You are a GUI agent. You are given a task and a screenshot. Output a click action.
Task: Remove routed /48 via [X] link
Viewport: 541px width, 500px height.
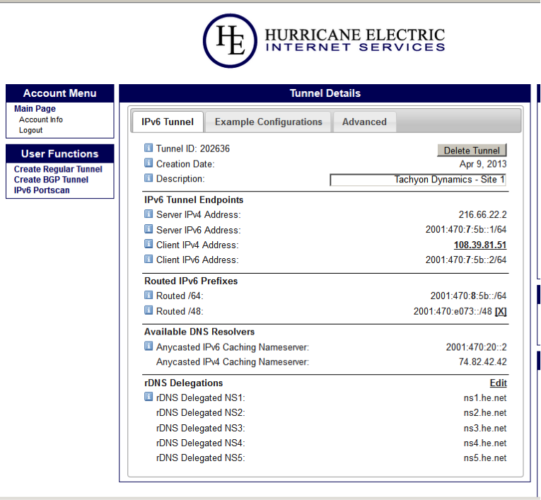tap(501, 312)
